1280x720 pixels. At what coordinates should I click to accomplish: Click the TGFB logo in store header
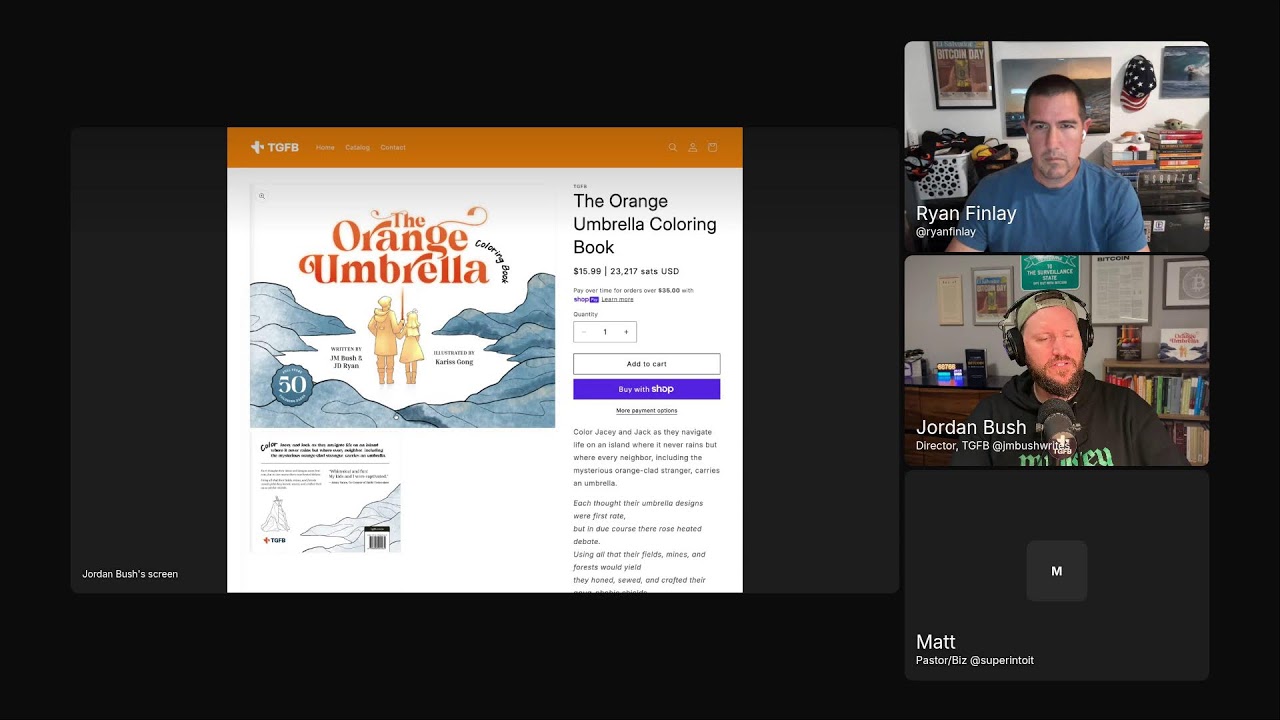click(x=274, y=147)
